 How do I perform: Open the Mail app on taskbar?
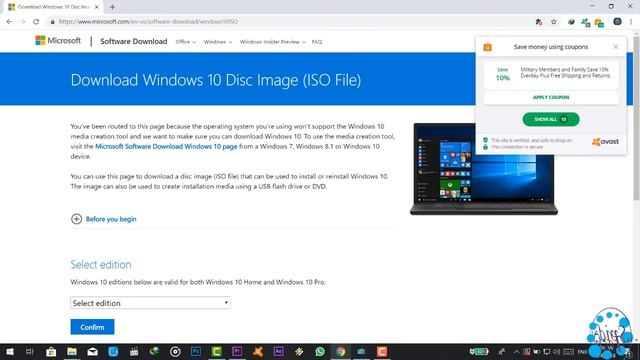tap(93, 351)
